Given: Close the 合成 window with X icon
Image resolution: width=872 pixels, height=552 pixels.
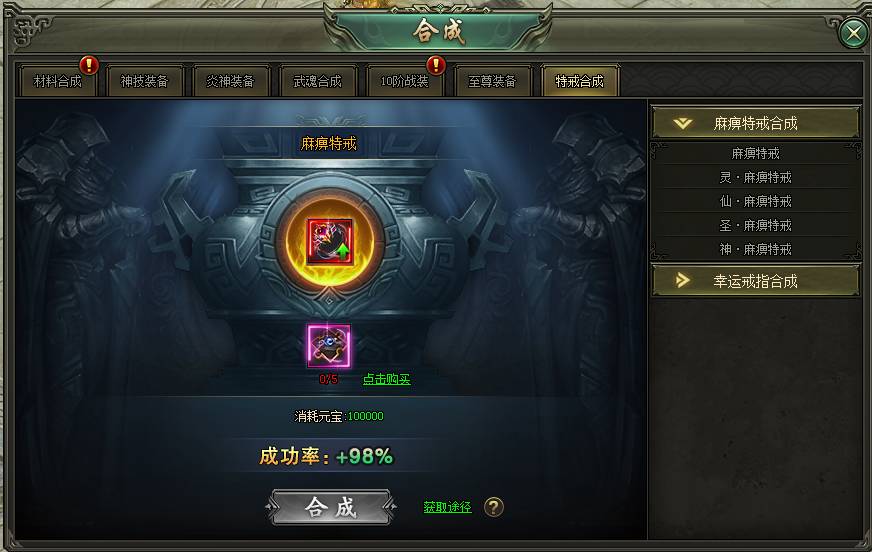Looking at the screenshot, I should pyautogui.click(x=854, y=33).
